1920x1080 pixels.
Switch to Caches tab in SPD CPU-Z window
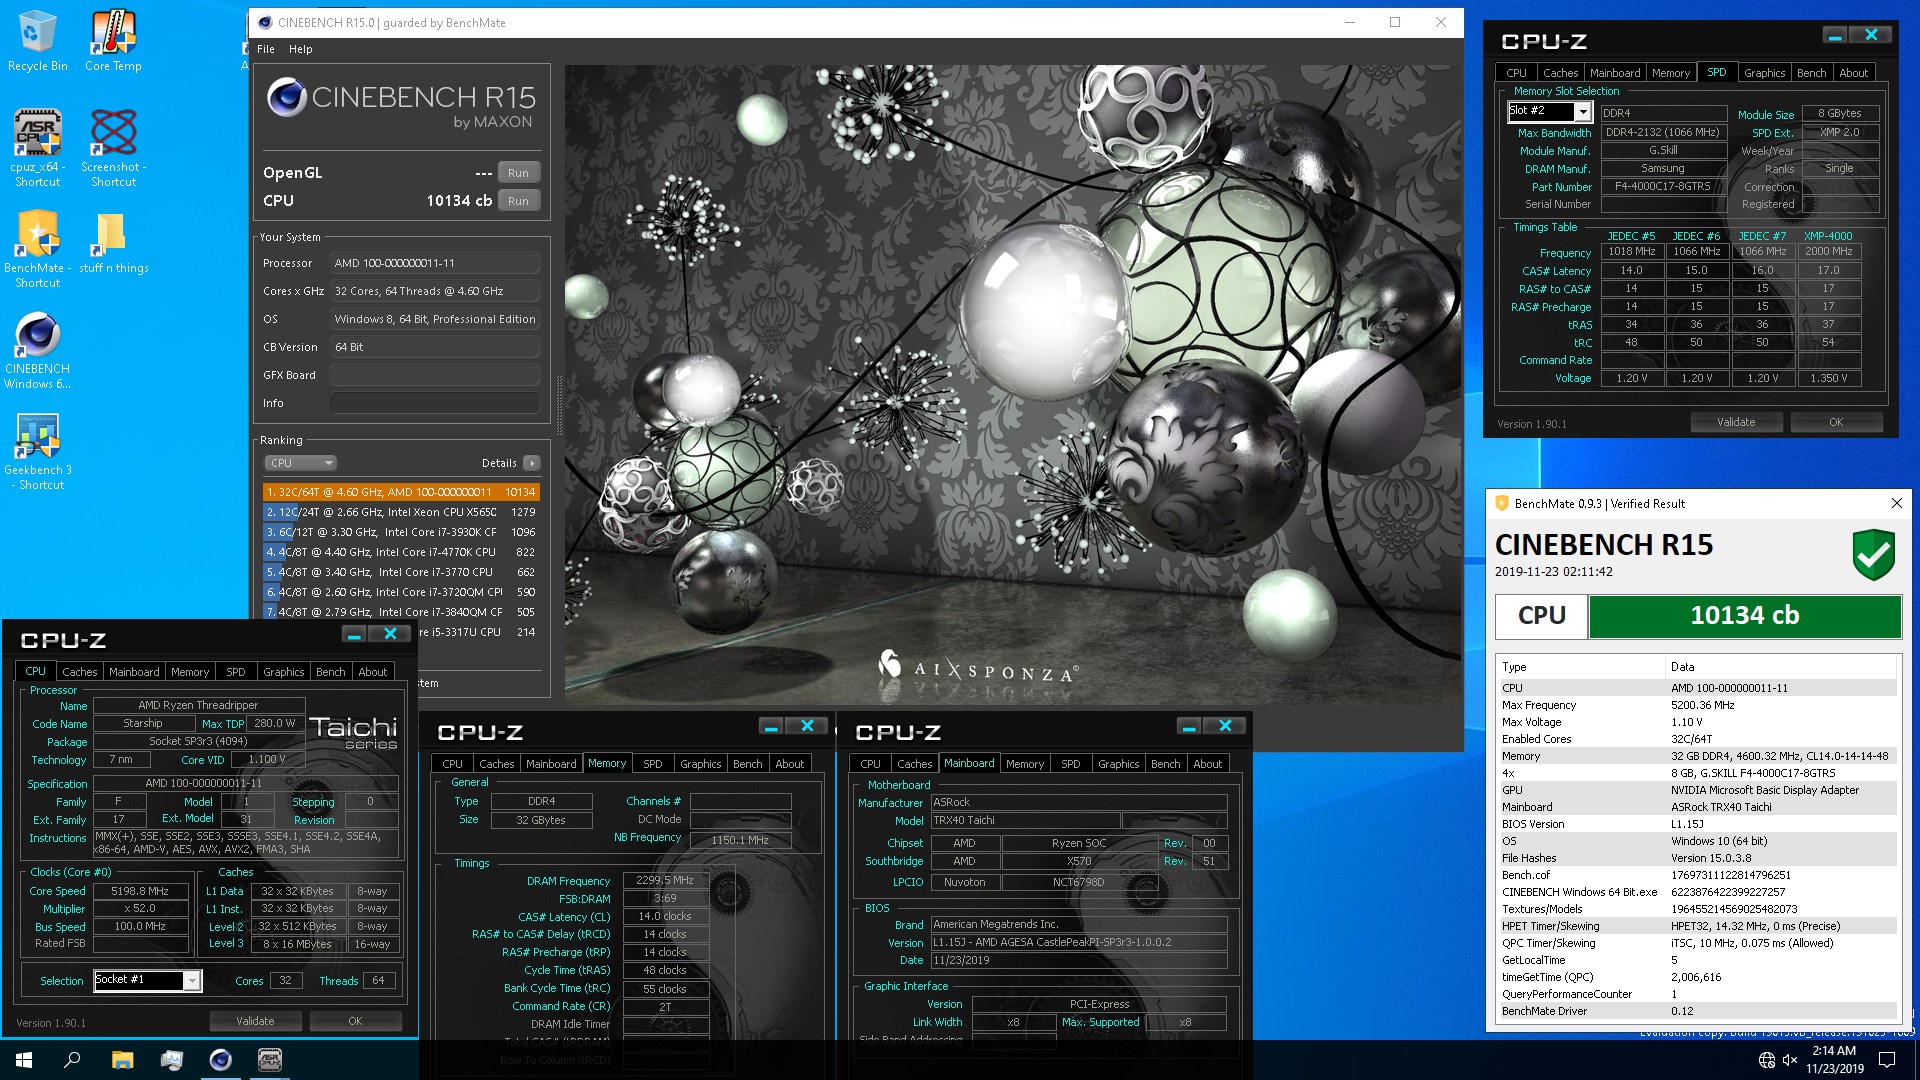(x=1559, y=73)
